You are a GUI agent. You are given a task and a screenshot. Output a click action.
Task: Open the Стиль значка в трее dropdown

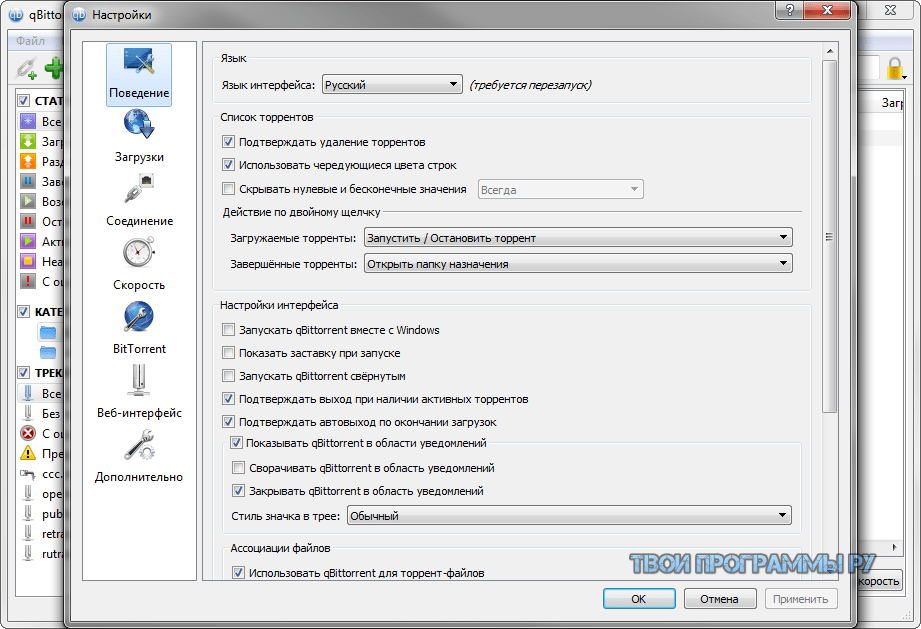[569, 516]
